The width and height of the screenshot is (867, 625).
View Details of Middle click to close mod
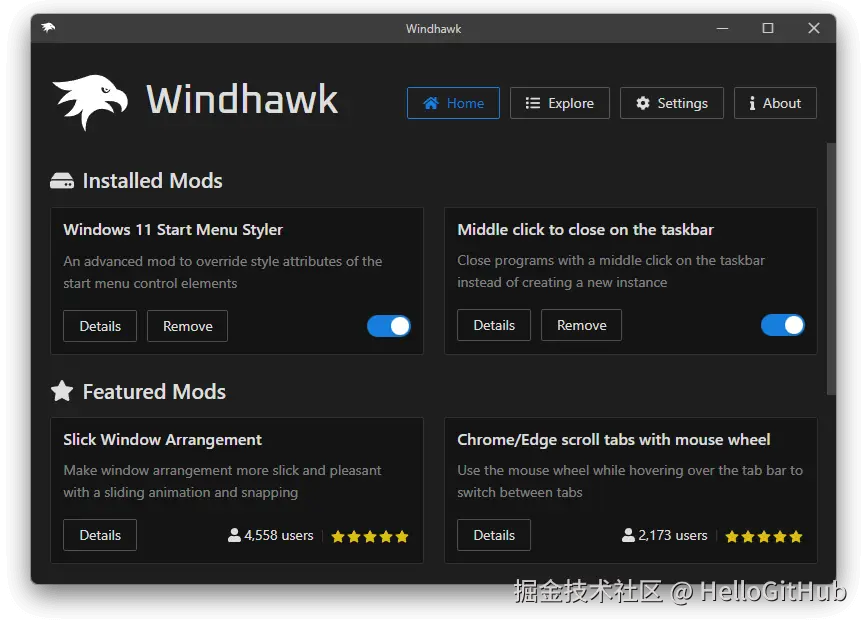[x=494, y=325]
